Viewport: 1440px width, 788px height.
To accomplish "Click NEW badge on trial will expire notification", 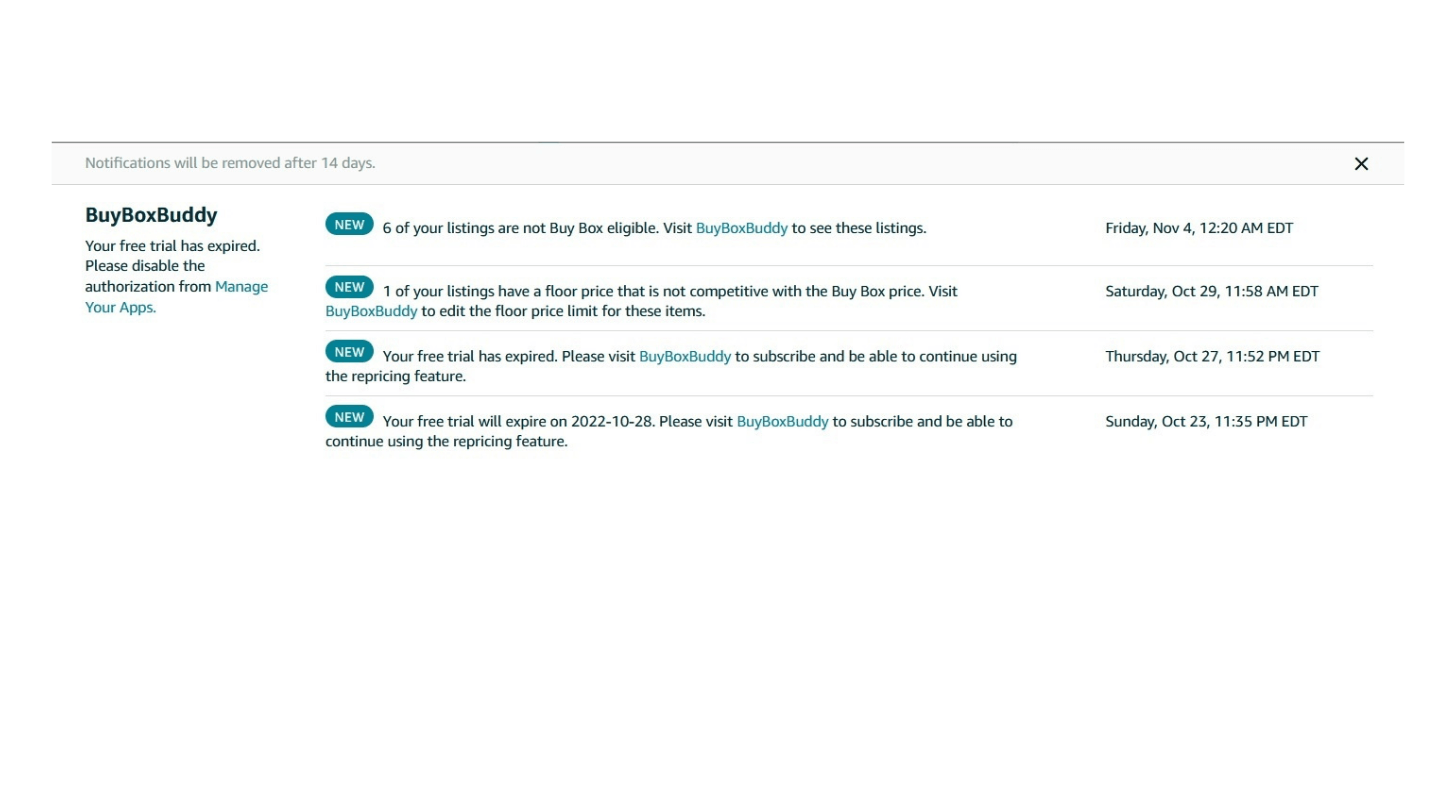I will click(349, 418).
